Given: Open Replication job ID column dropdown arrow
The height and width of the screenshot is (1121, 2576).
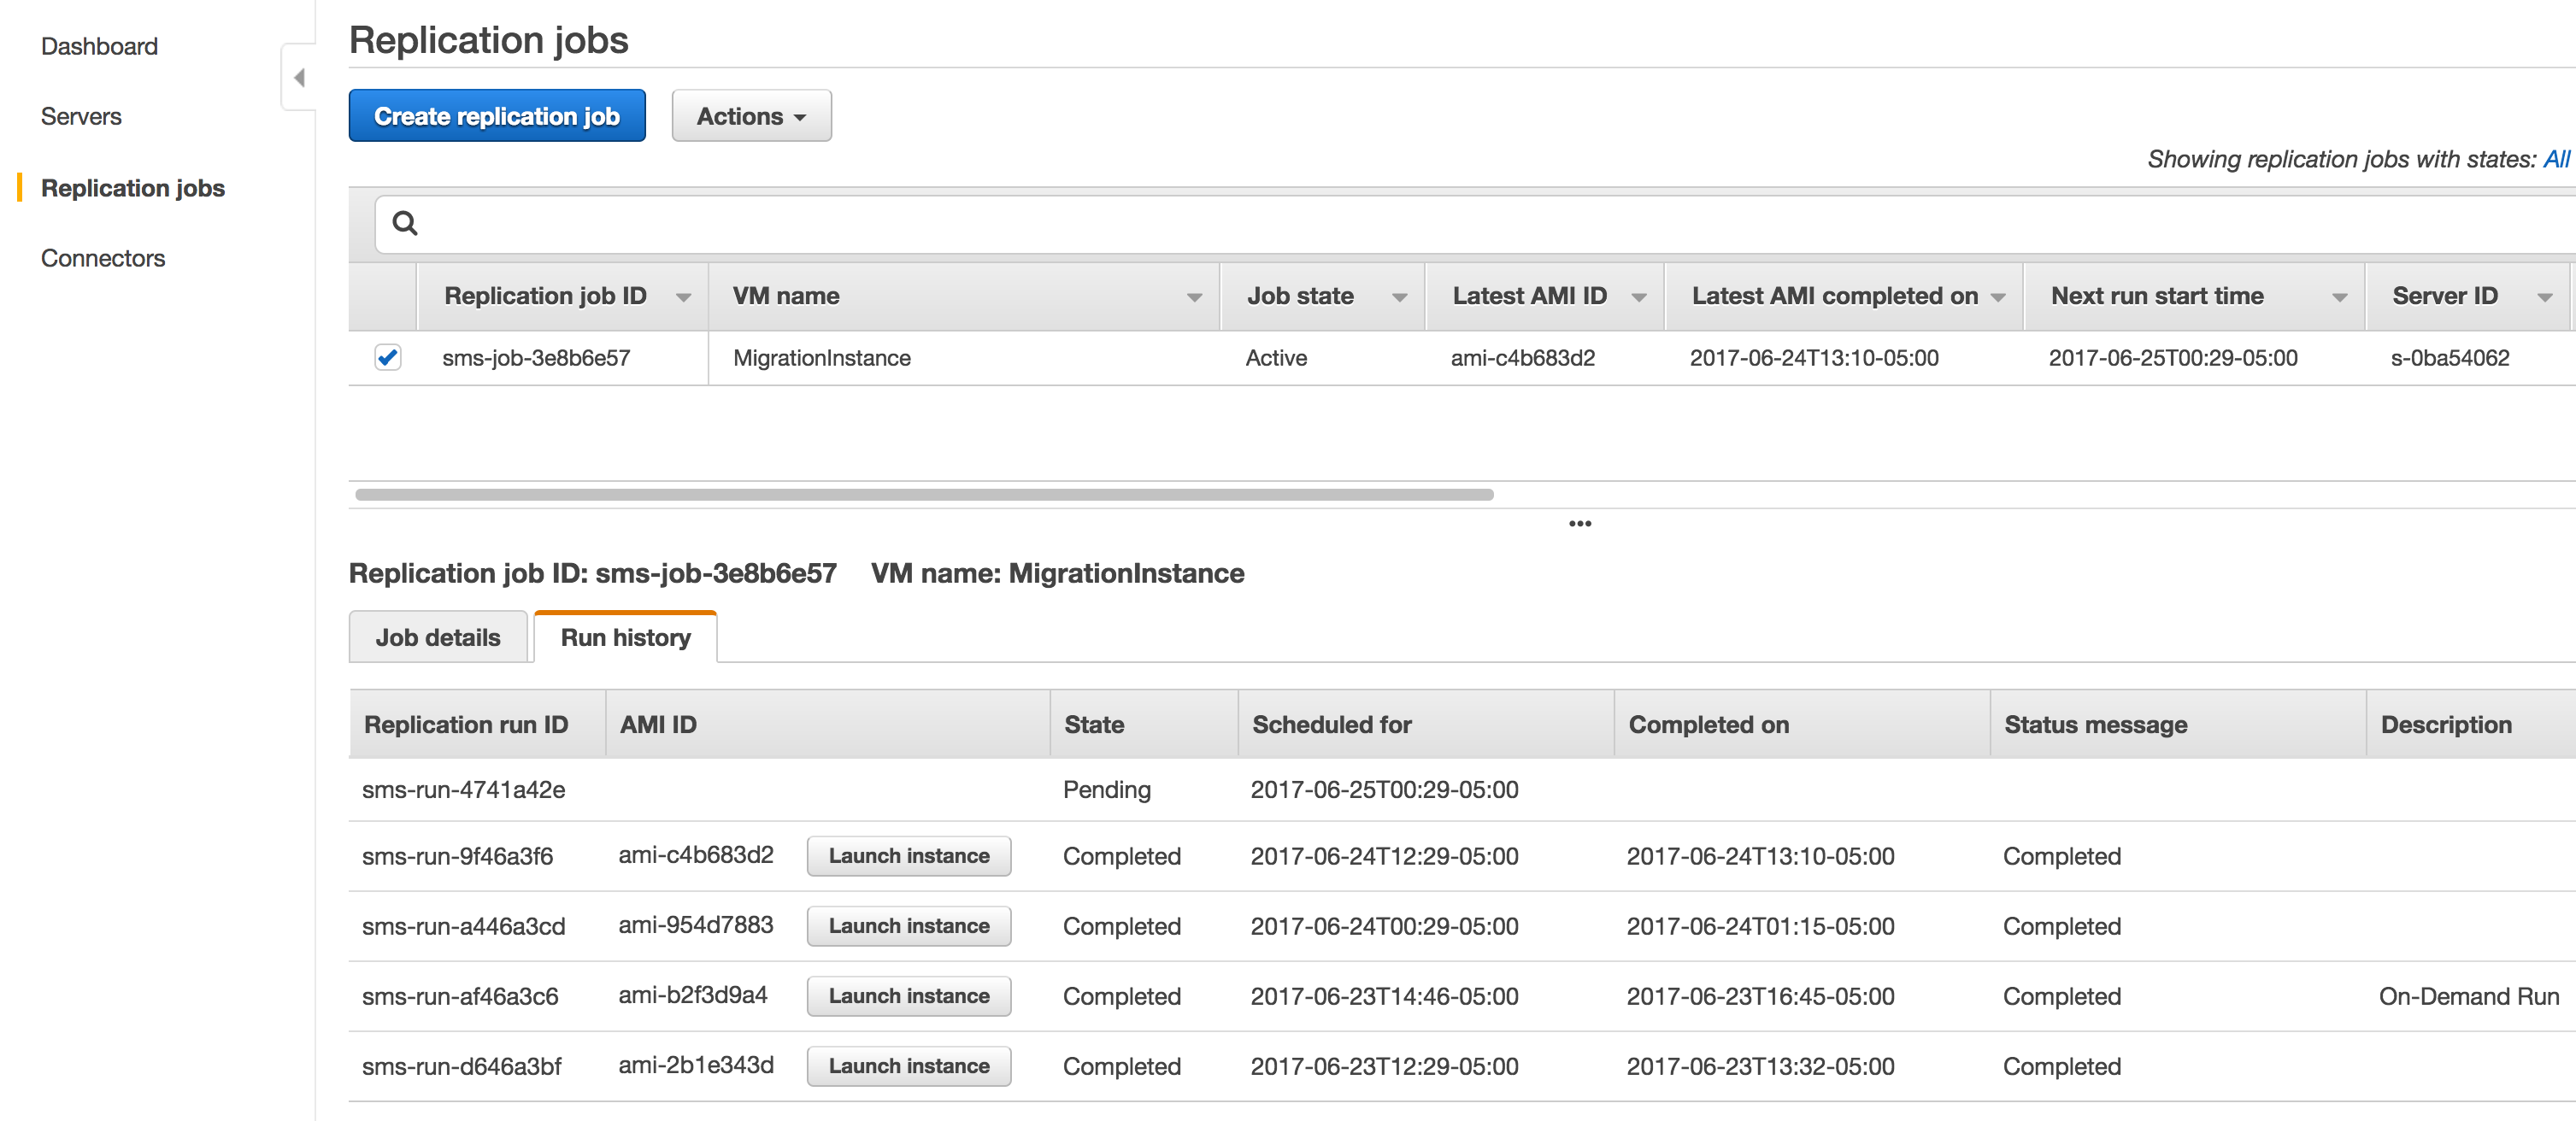Looking at the screenshot, I should pos(684,297).
